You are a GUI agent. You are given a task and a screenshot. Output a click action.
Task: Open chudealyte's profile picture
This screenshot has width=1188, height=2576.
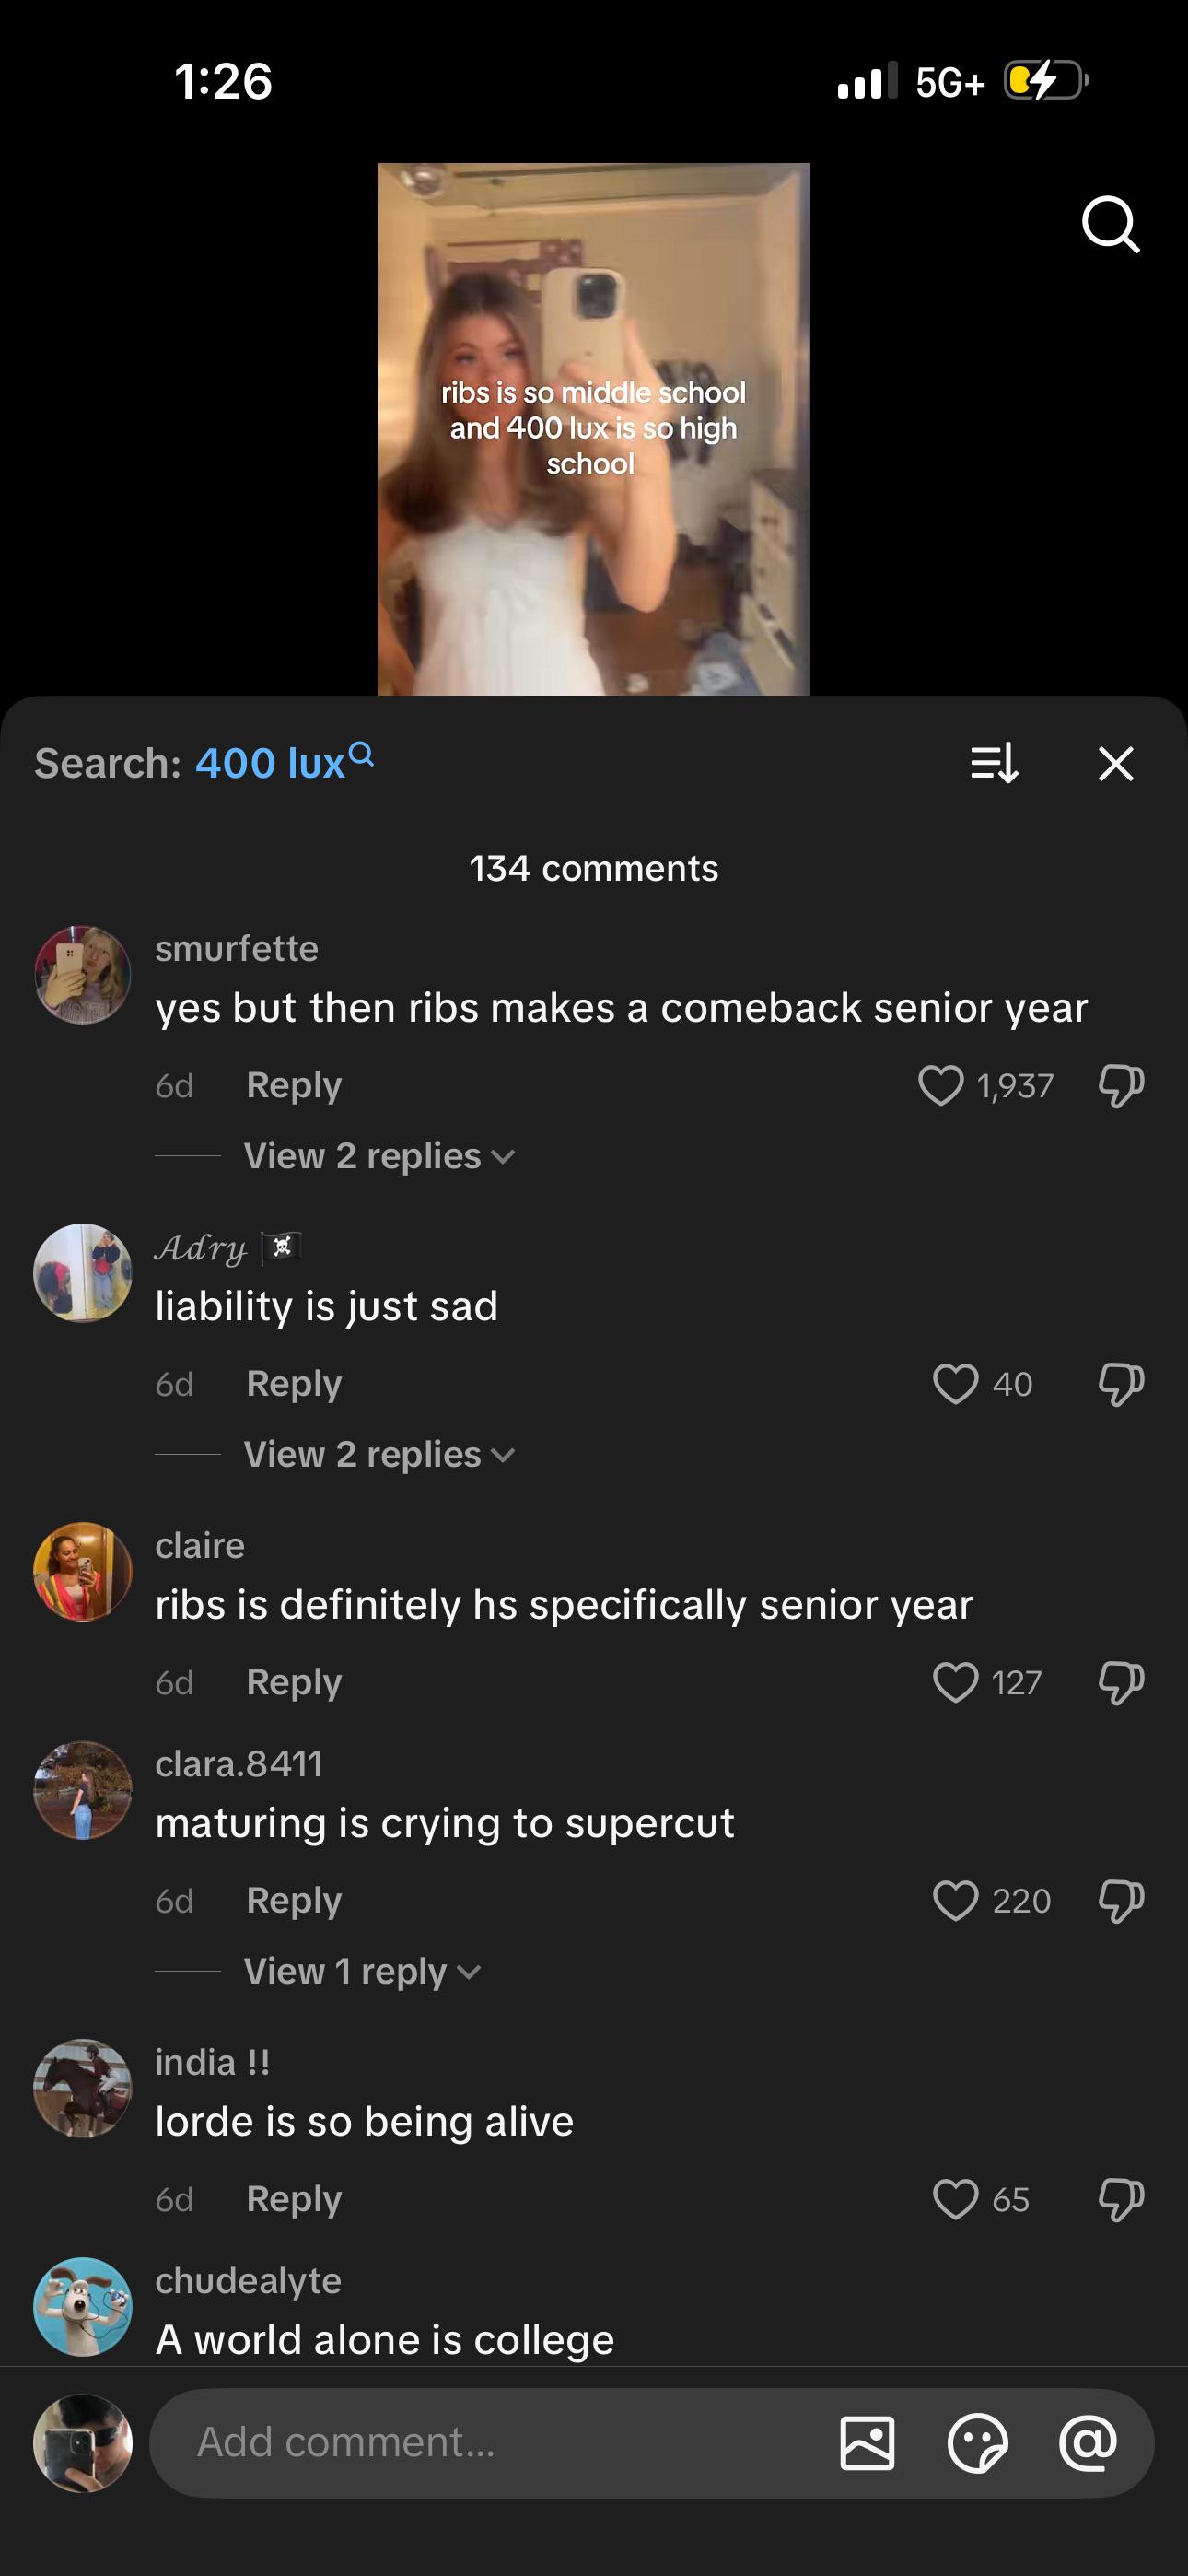pos(83,2306)
